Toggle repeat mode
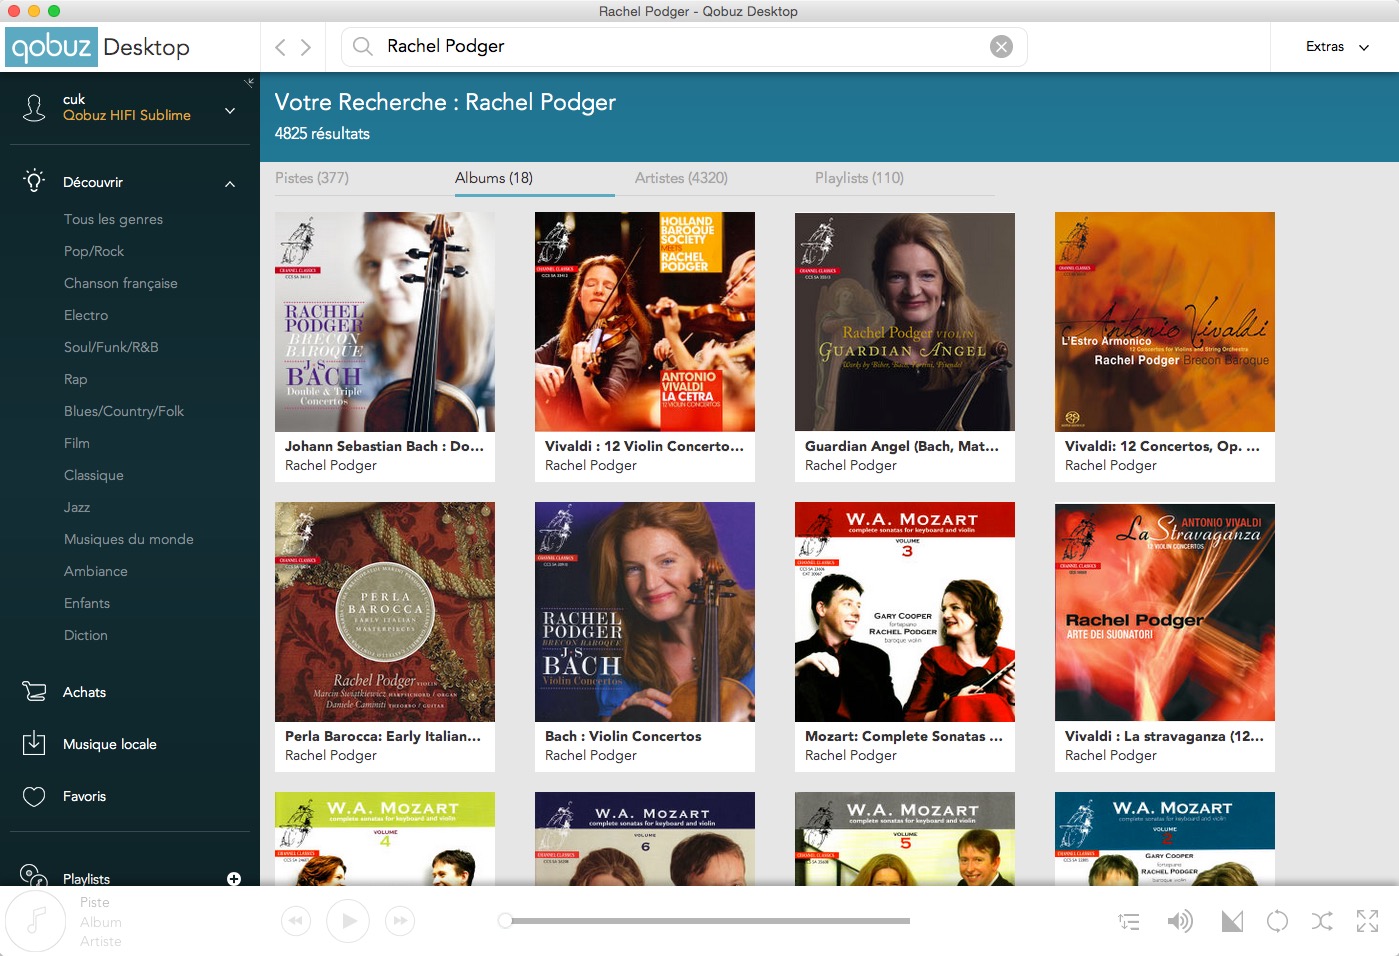The image size is (1399, 956). pos(1277,921)
